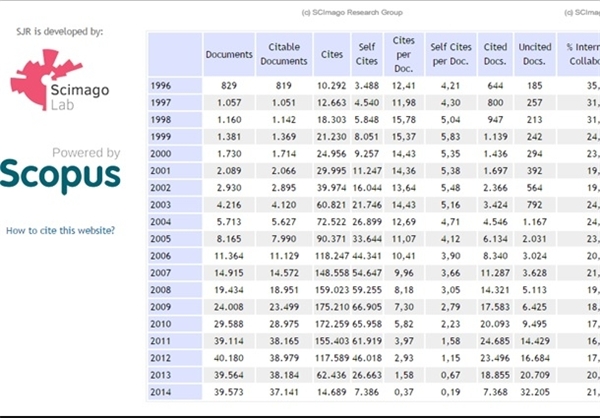Select the Cites per Doc. column header

tap(404, 54)
